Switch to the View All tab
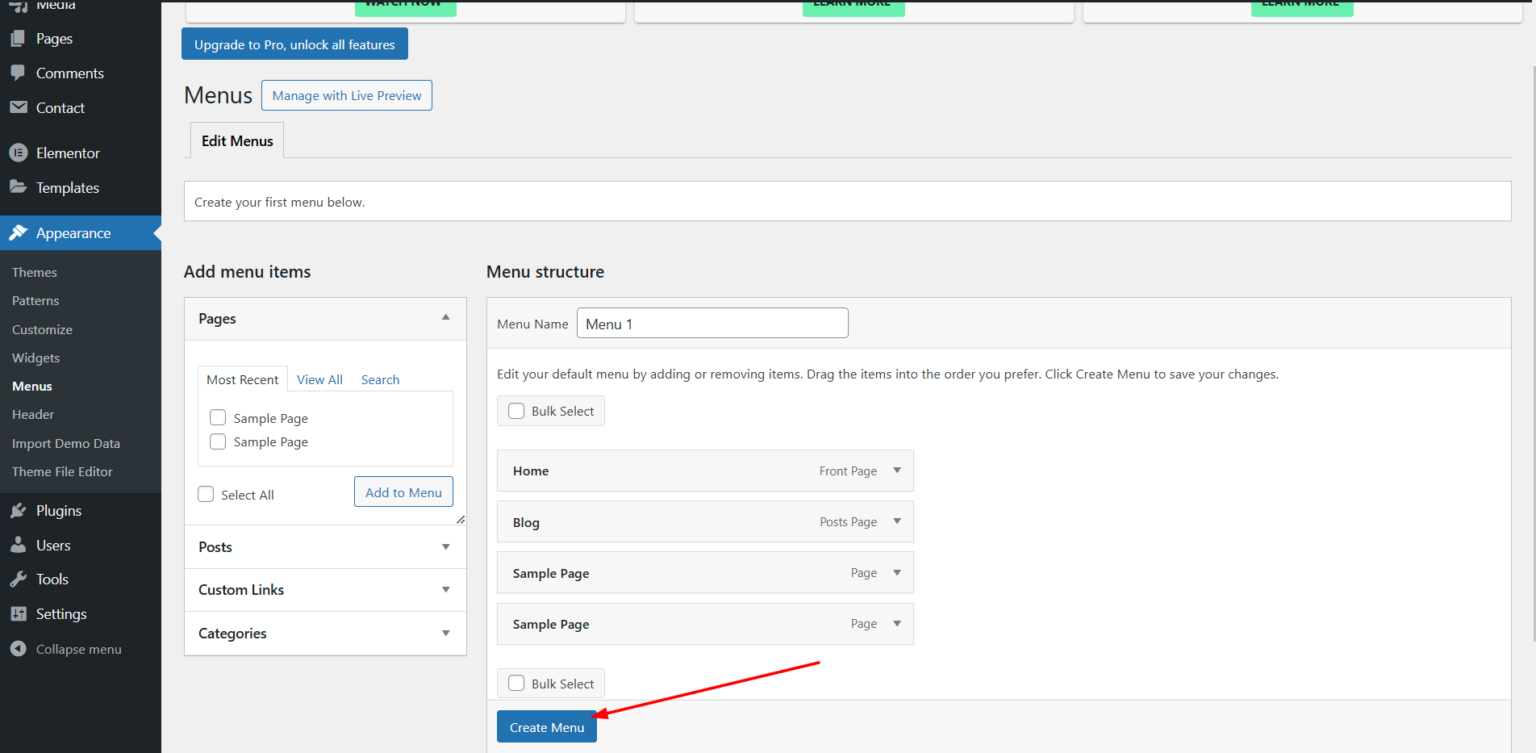 pos(319,380)
